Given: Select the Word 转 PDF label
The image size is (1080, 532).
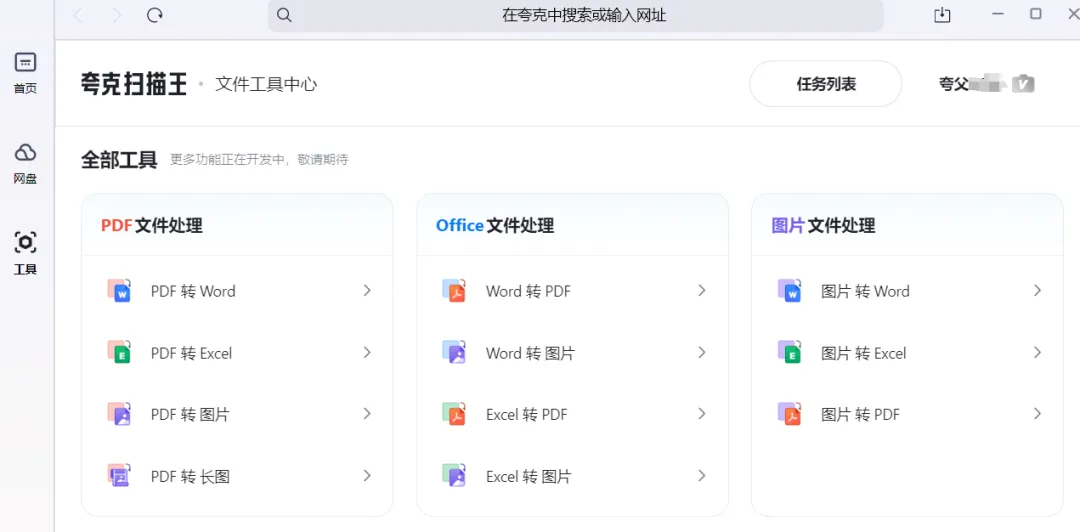Looking at the screenshot, I should (528, 291).
